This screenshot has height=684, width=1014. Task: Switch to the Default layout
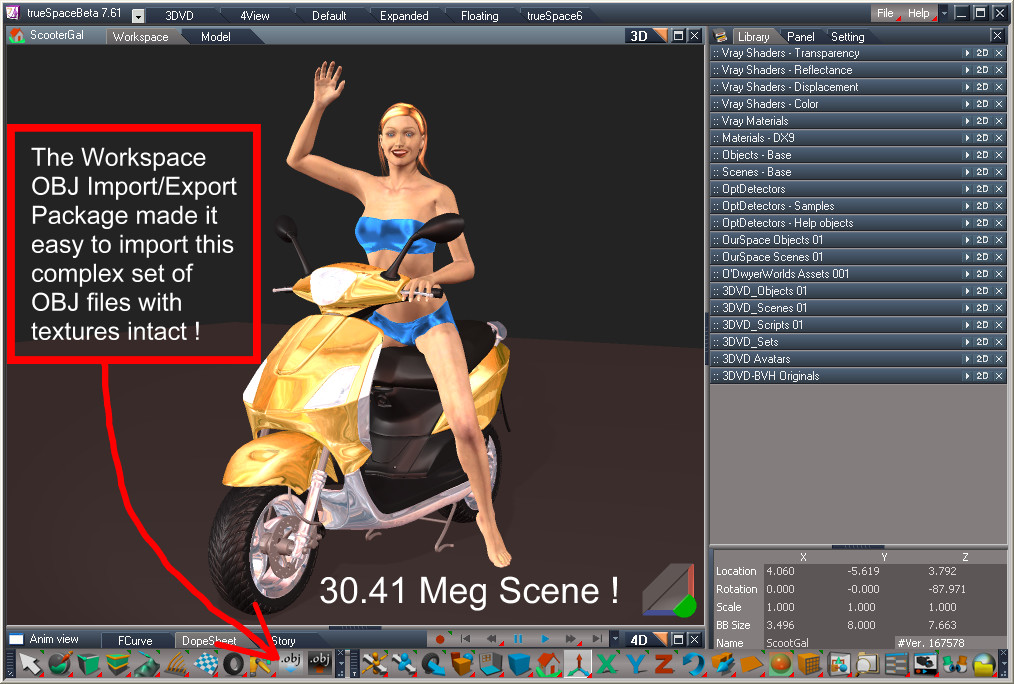tap(329, 16)
